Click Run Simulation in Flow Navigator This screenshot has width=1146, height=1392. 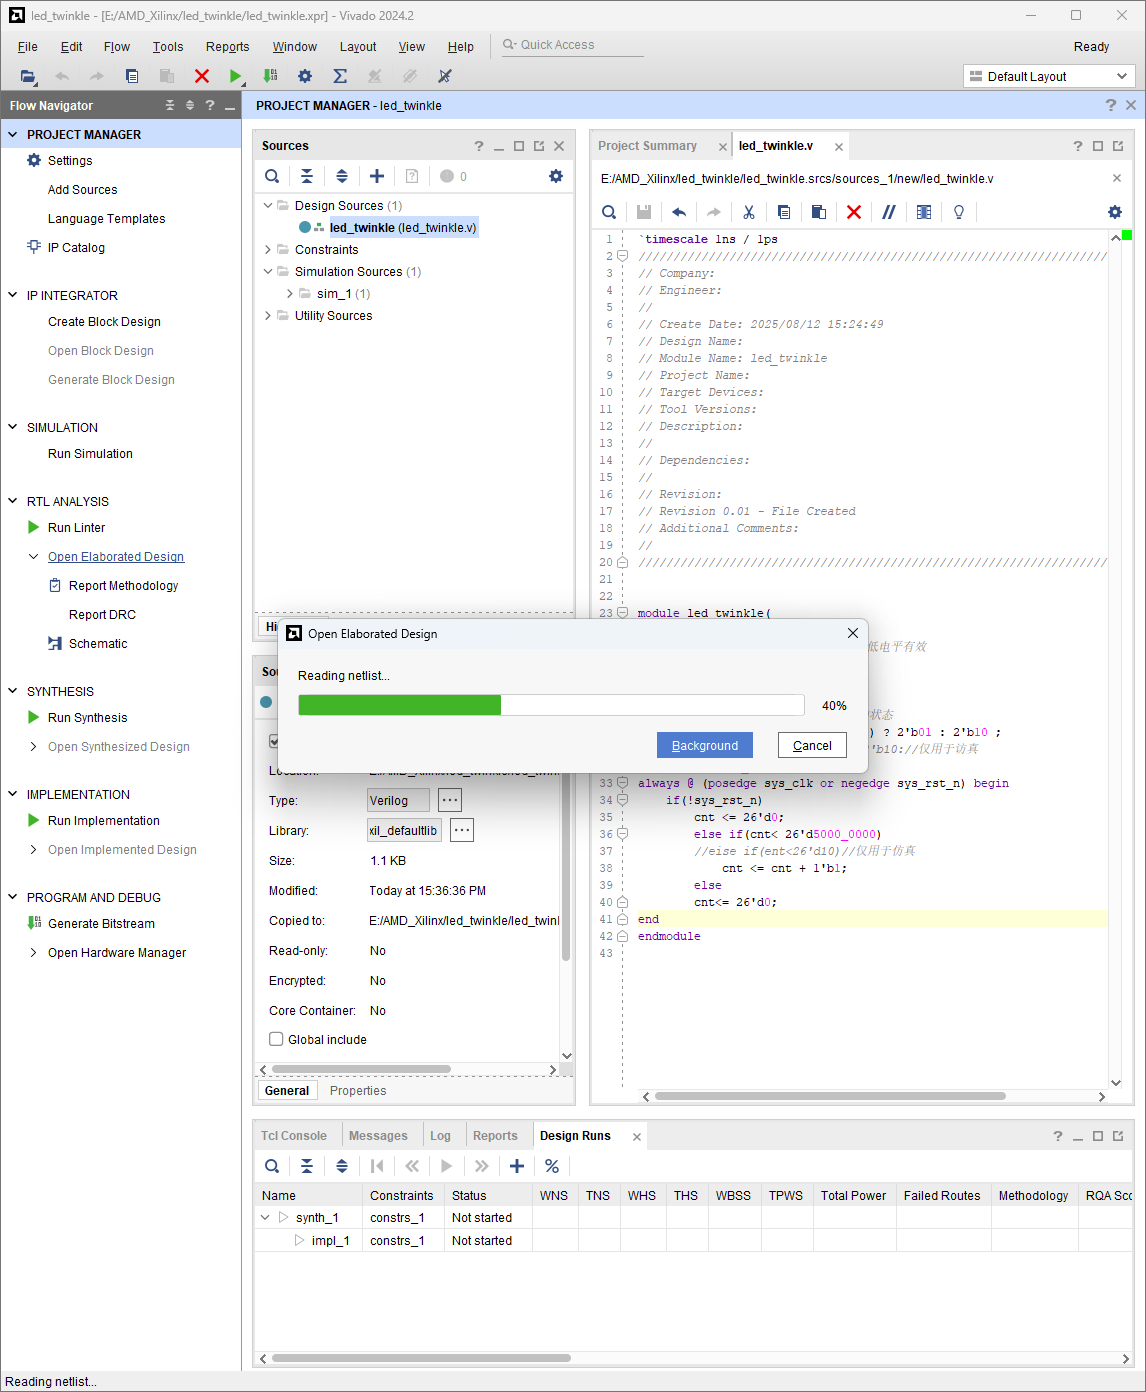point(90,454)
